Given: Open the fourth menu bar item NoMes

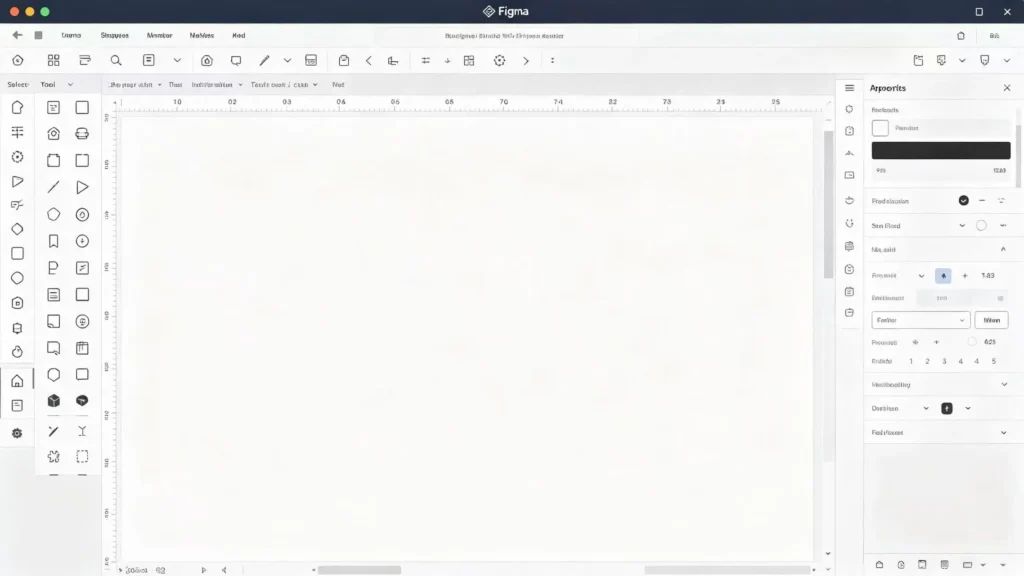Looking at the screenshot, I should pos(202,35).
